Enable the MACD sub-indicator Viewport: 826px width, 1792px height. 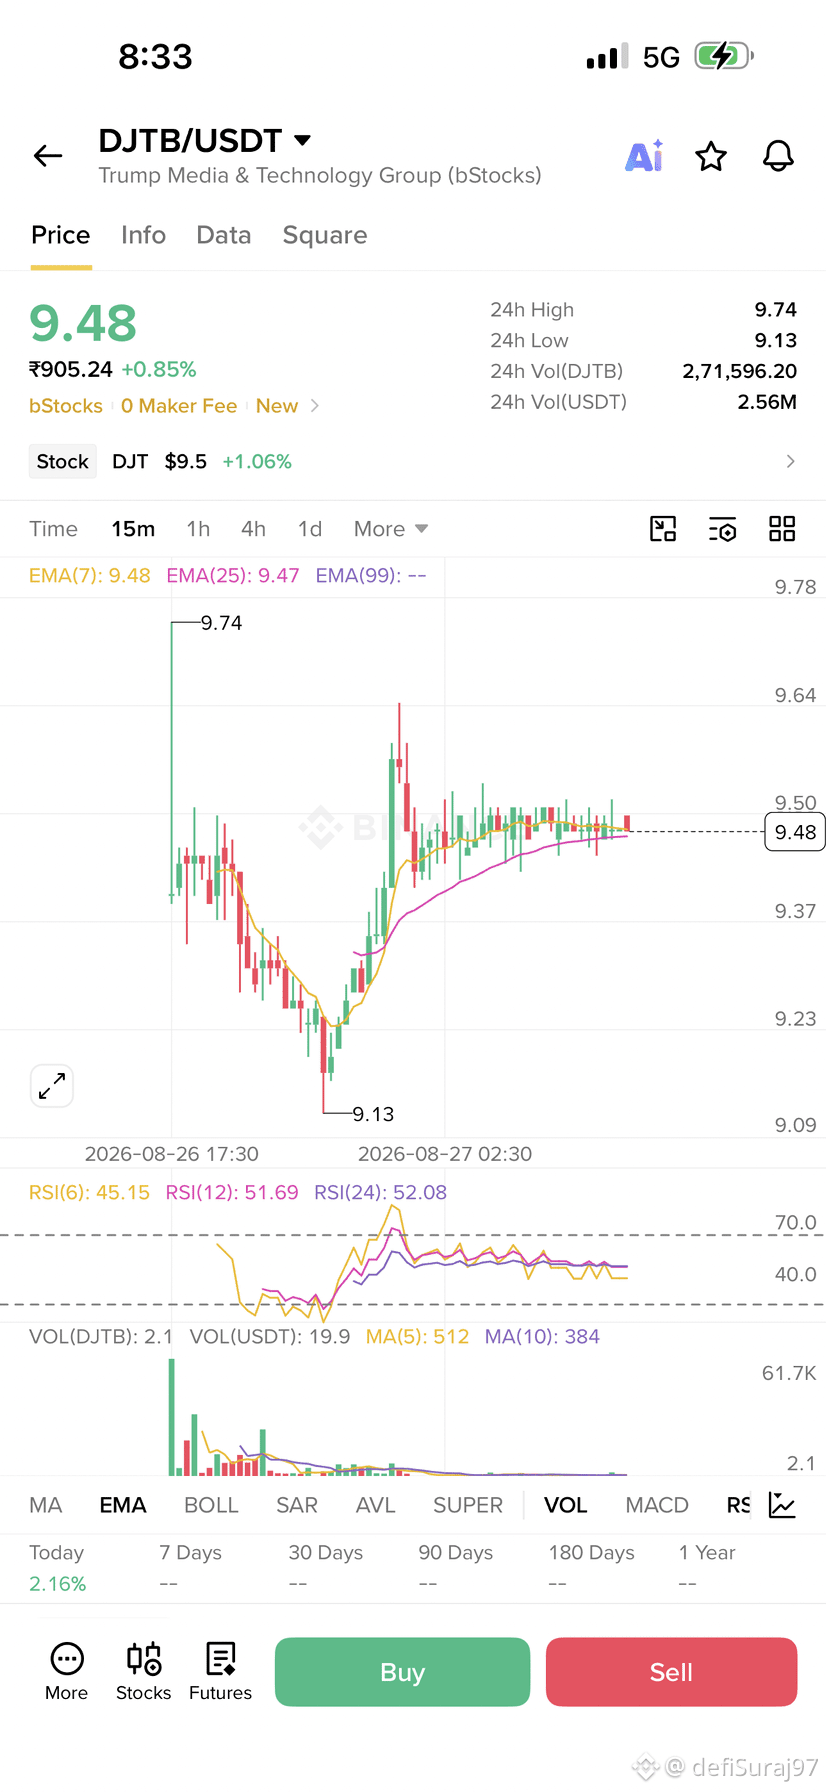pos(657,1505)
